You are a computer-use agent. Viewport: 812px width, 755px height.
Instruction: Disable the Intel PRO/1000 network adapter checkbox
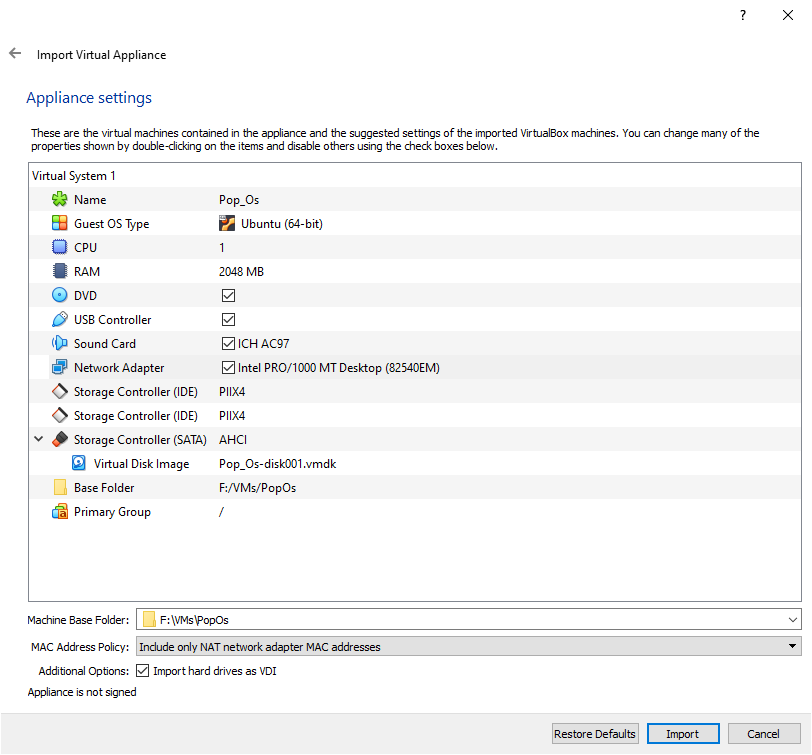(x=228, y=367)
